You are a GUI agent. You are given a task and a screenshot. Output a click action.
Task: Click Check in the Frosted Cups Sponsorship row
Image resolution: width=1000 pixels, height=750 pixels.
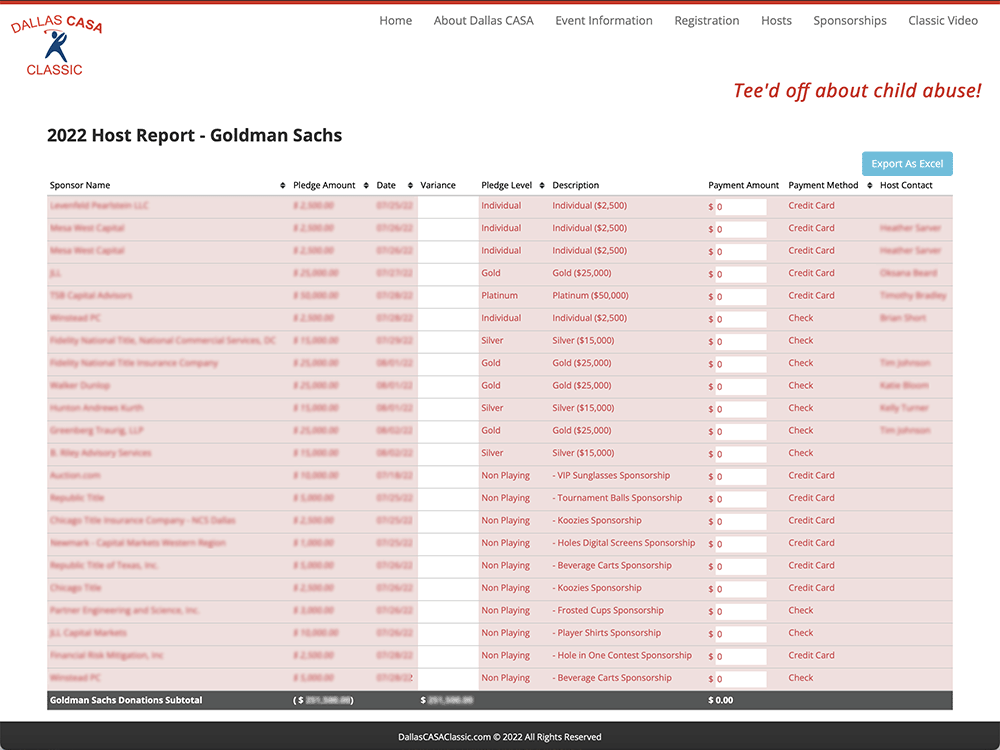pyautogui.click(x=800, y=610)
